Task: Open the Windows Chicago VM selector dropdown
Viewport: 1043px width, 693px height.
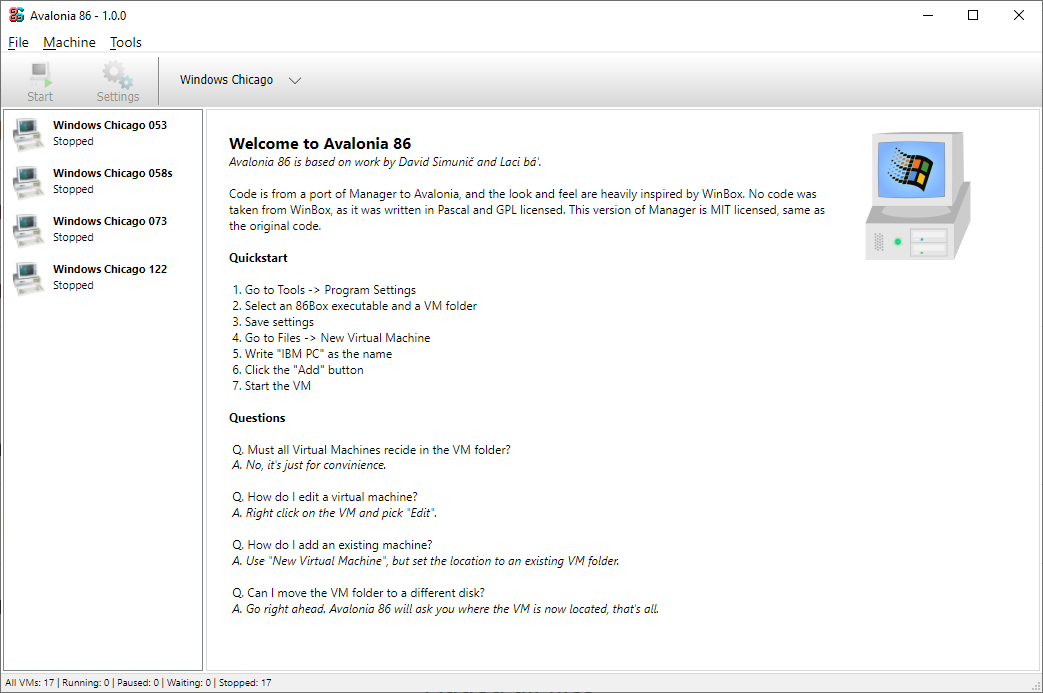Action: point(226,79)
